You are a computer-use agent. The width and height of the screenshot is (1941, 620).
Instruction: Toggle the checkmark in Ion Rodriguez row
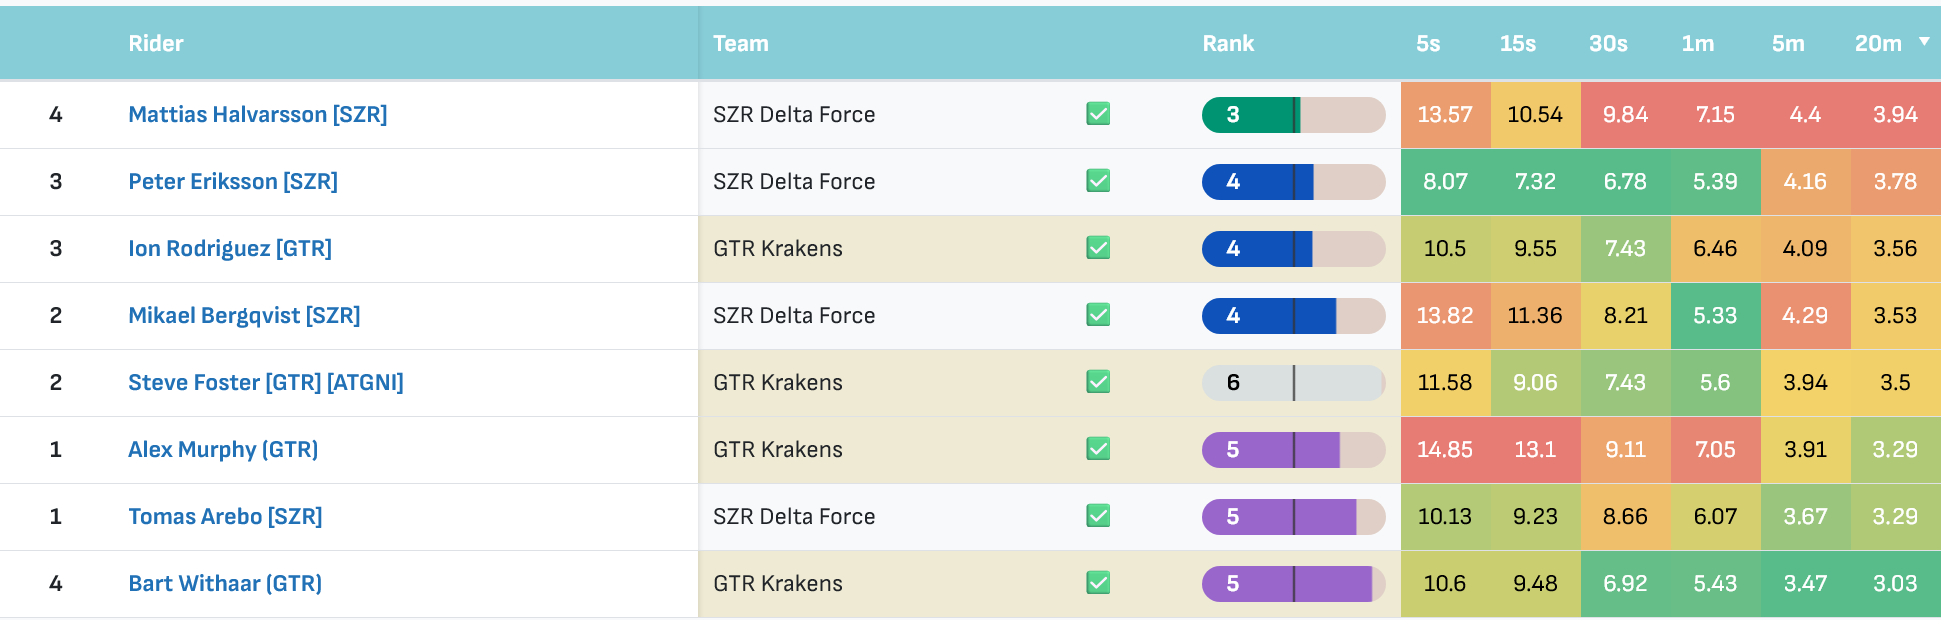1098,248
